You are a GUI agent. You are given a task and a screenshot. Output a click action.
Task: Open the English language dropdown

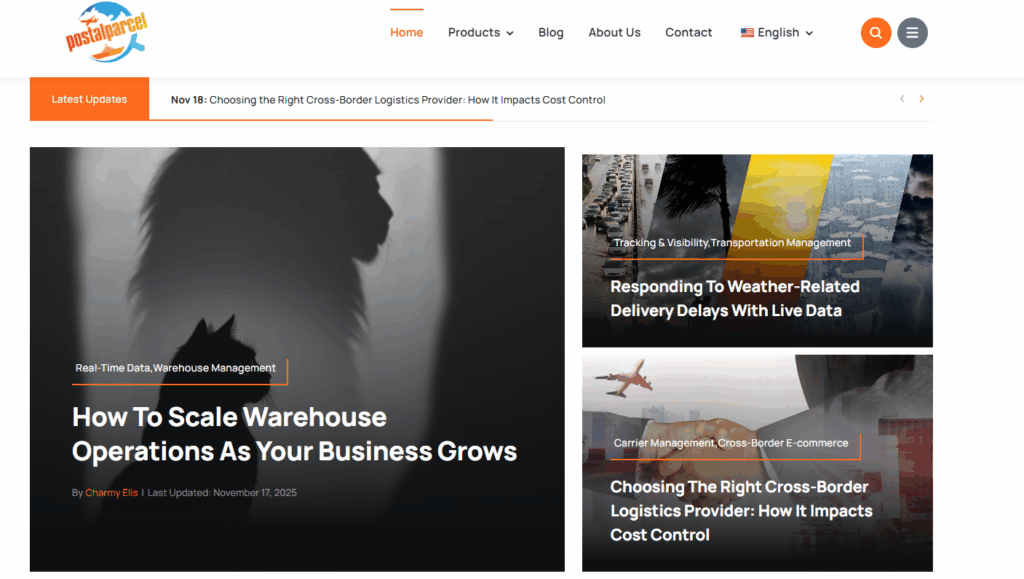777,33
